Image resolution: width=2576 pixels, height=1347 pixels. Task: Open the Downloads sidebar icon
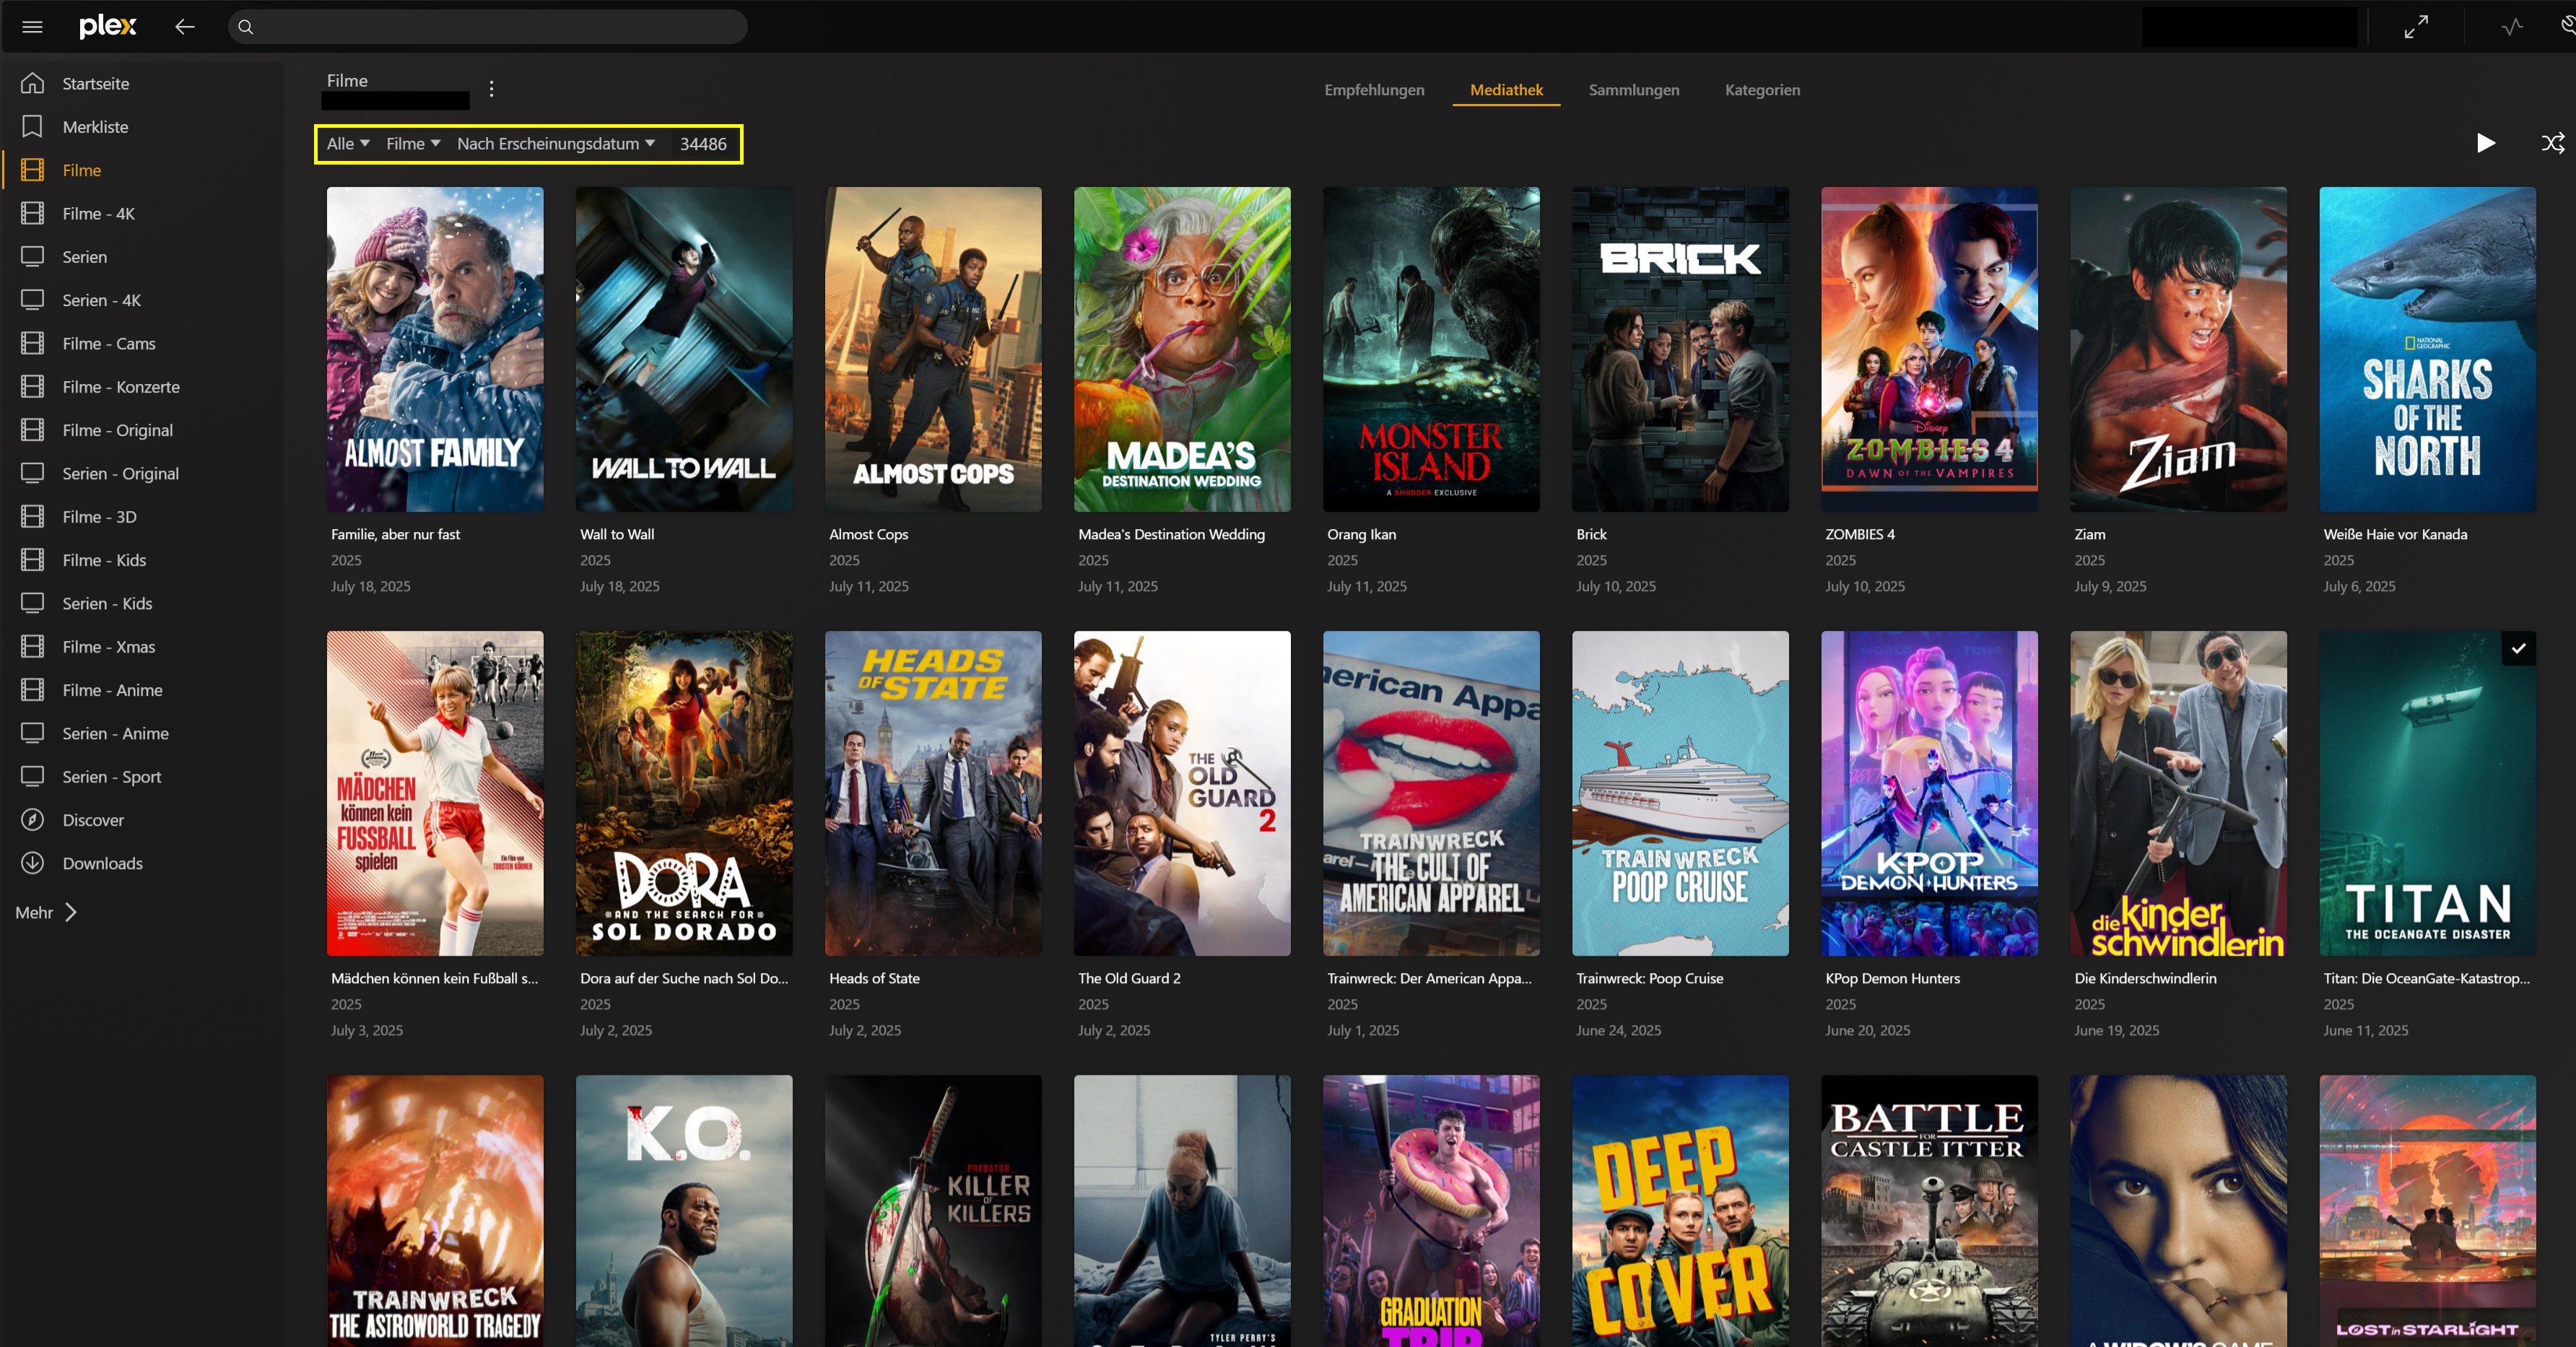coord(33,863)
